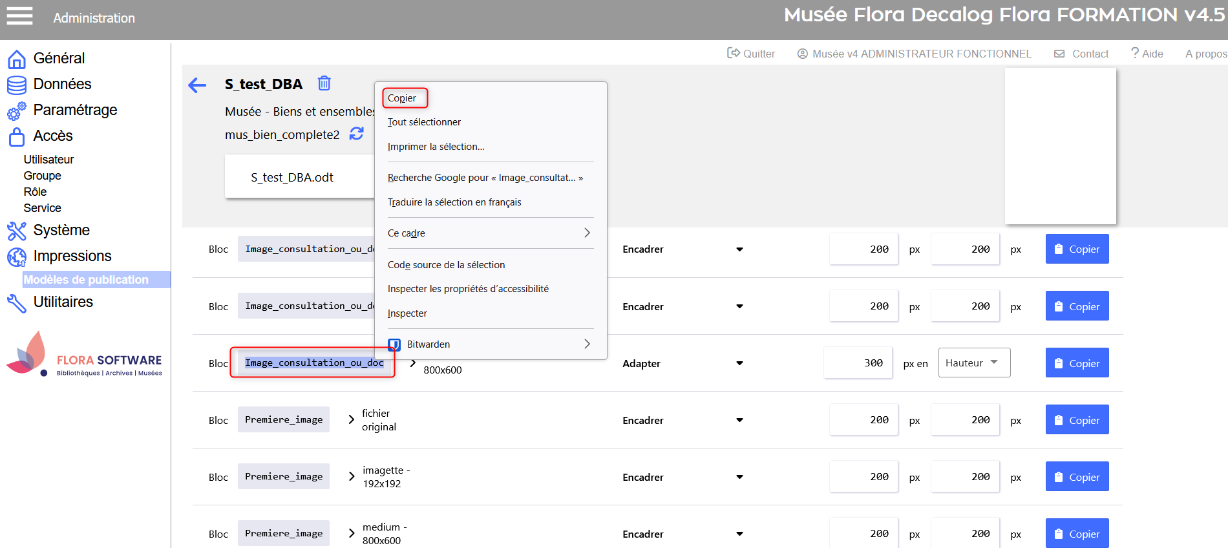This screenshot has height=548, width=1228.
Task: Select Tout sélectionner in context menu
Action: [424, 122]
